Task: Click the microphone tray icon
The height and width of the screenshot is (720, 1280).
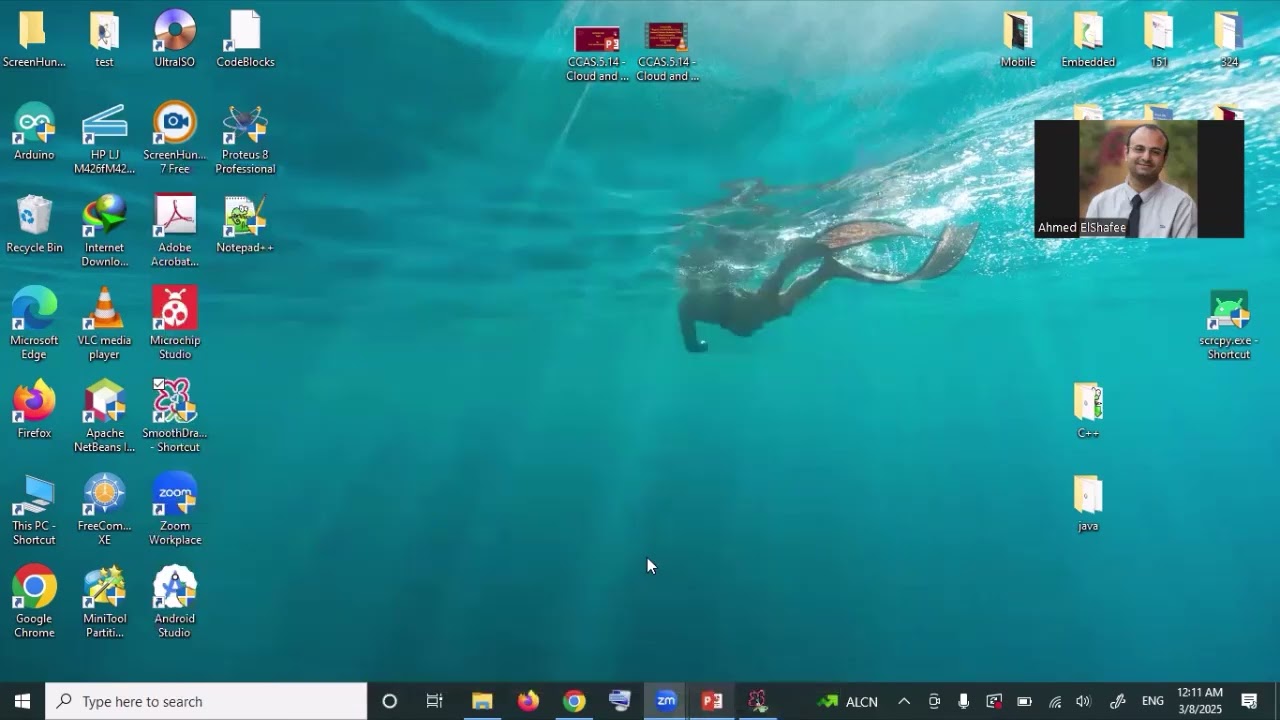Action: tap(963, 701)
